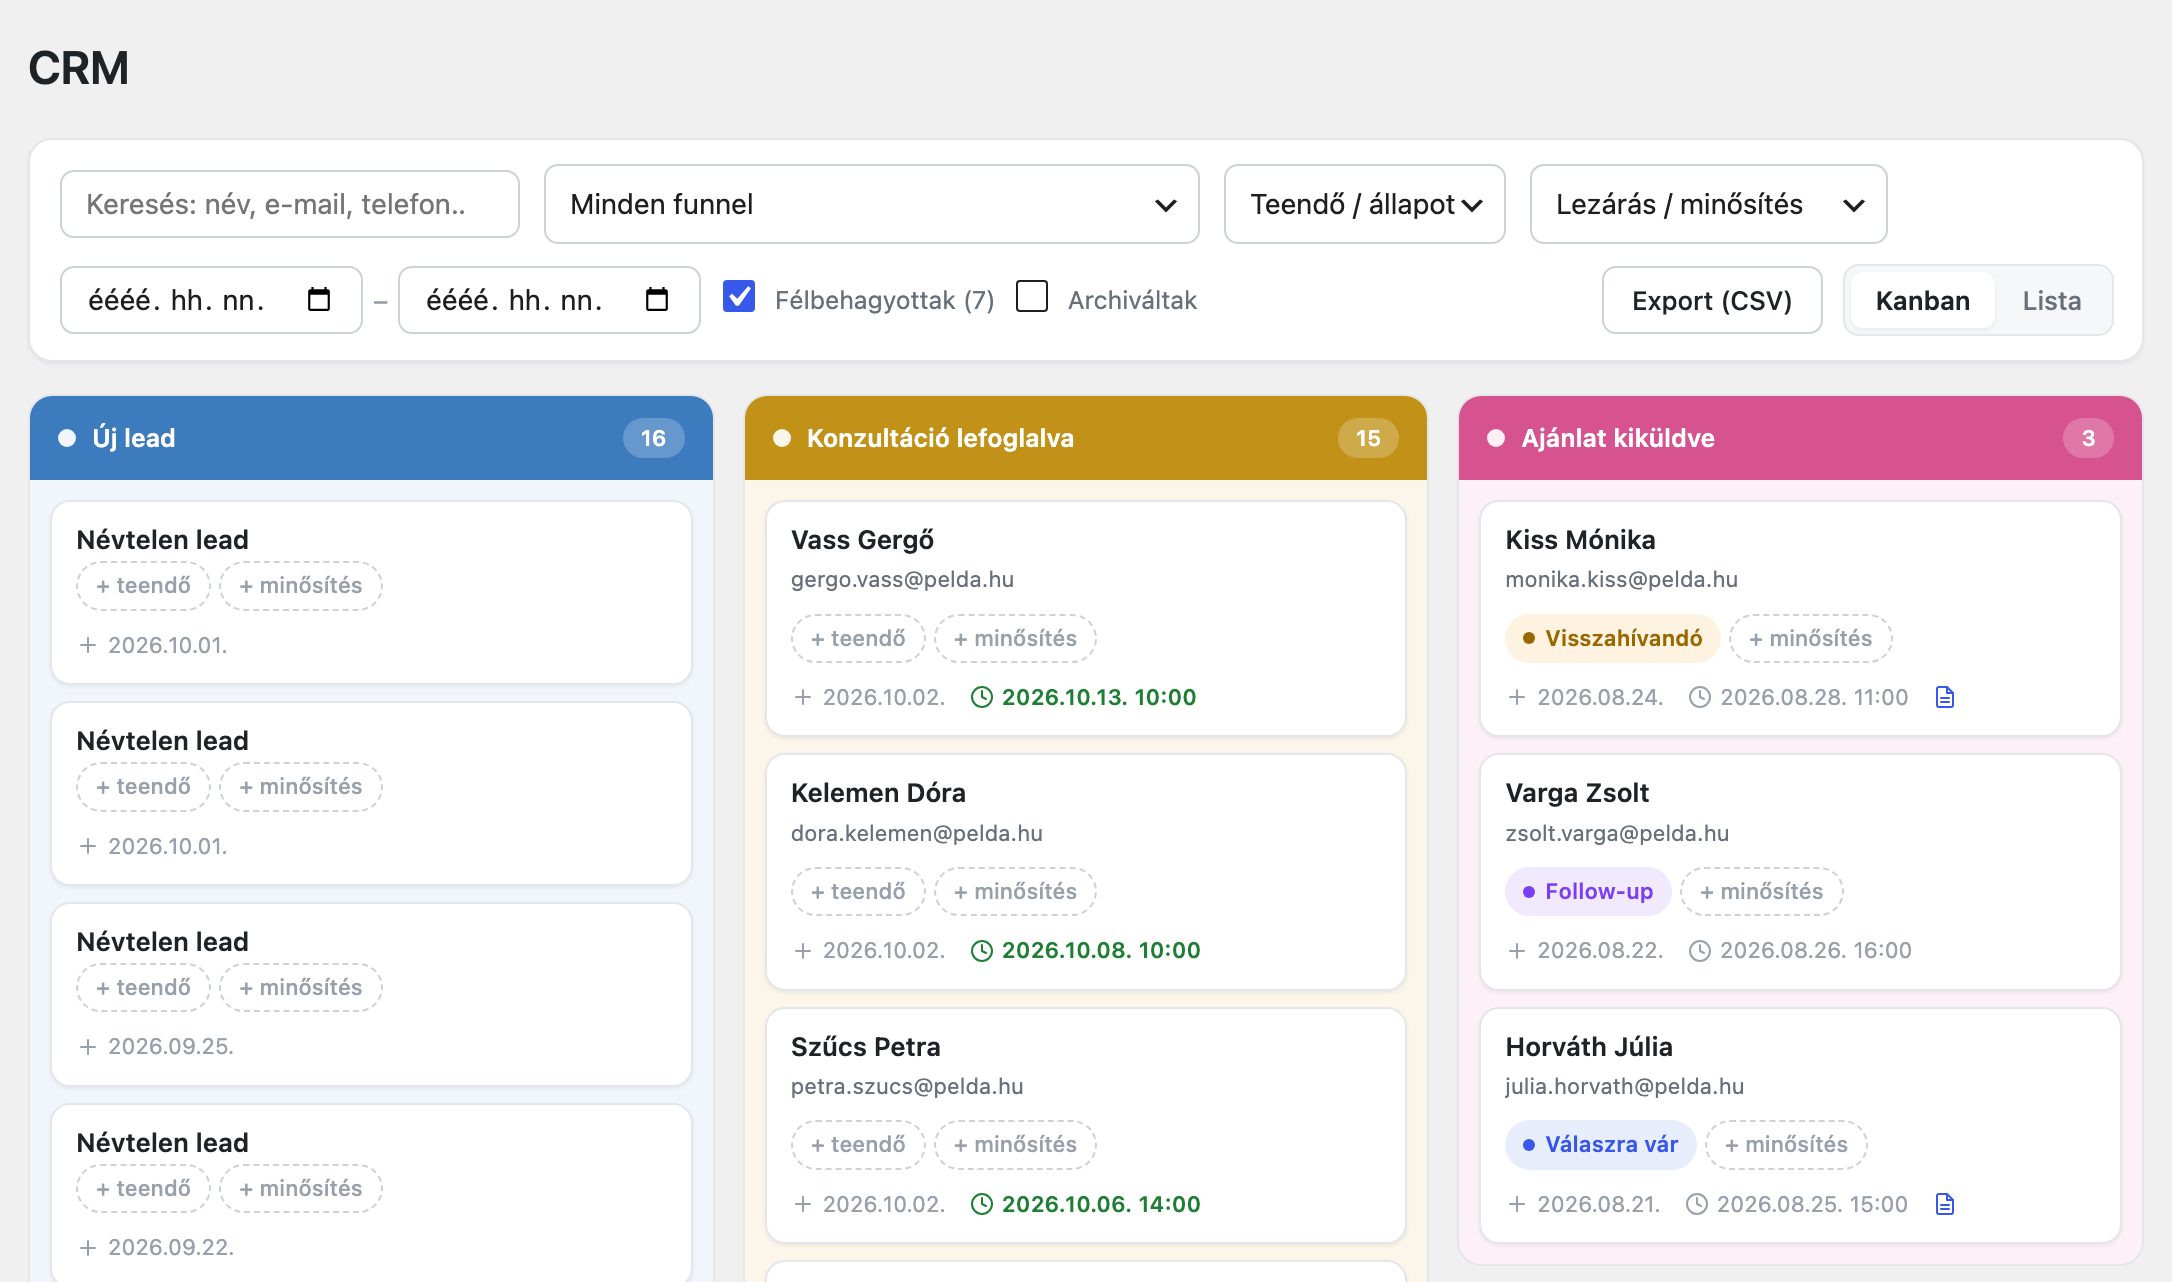This screenshot has height=1282, width=2172.
Task: Focus the name, e-mail, phone search field
Action: [x=290, y=204]
